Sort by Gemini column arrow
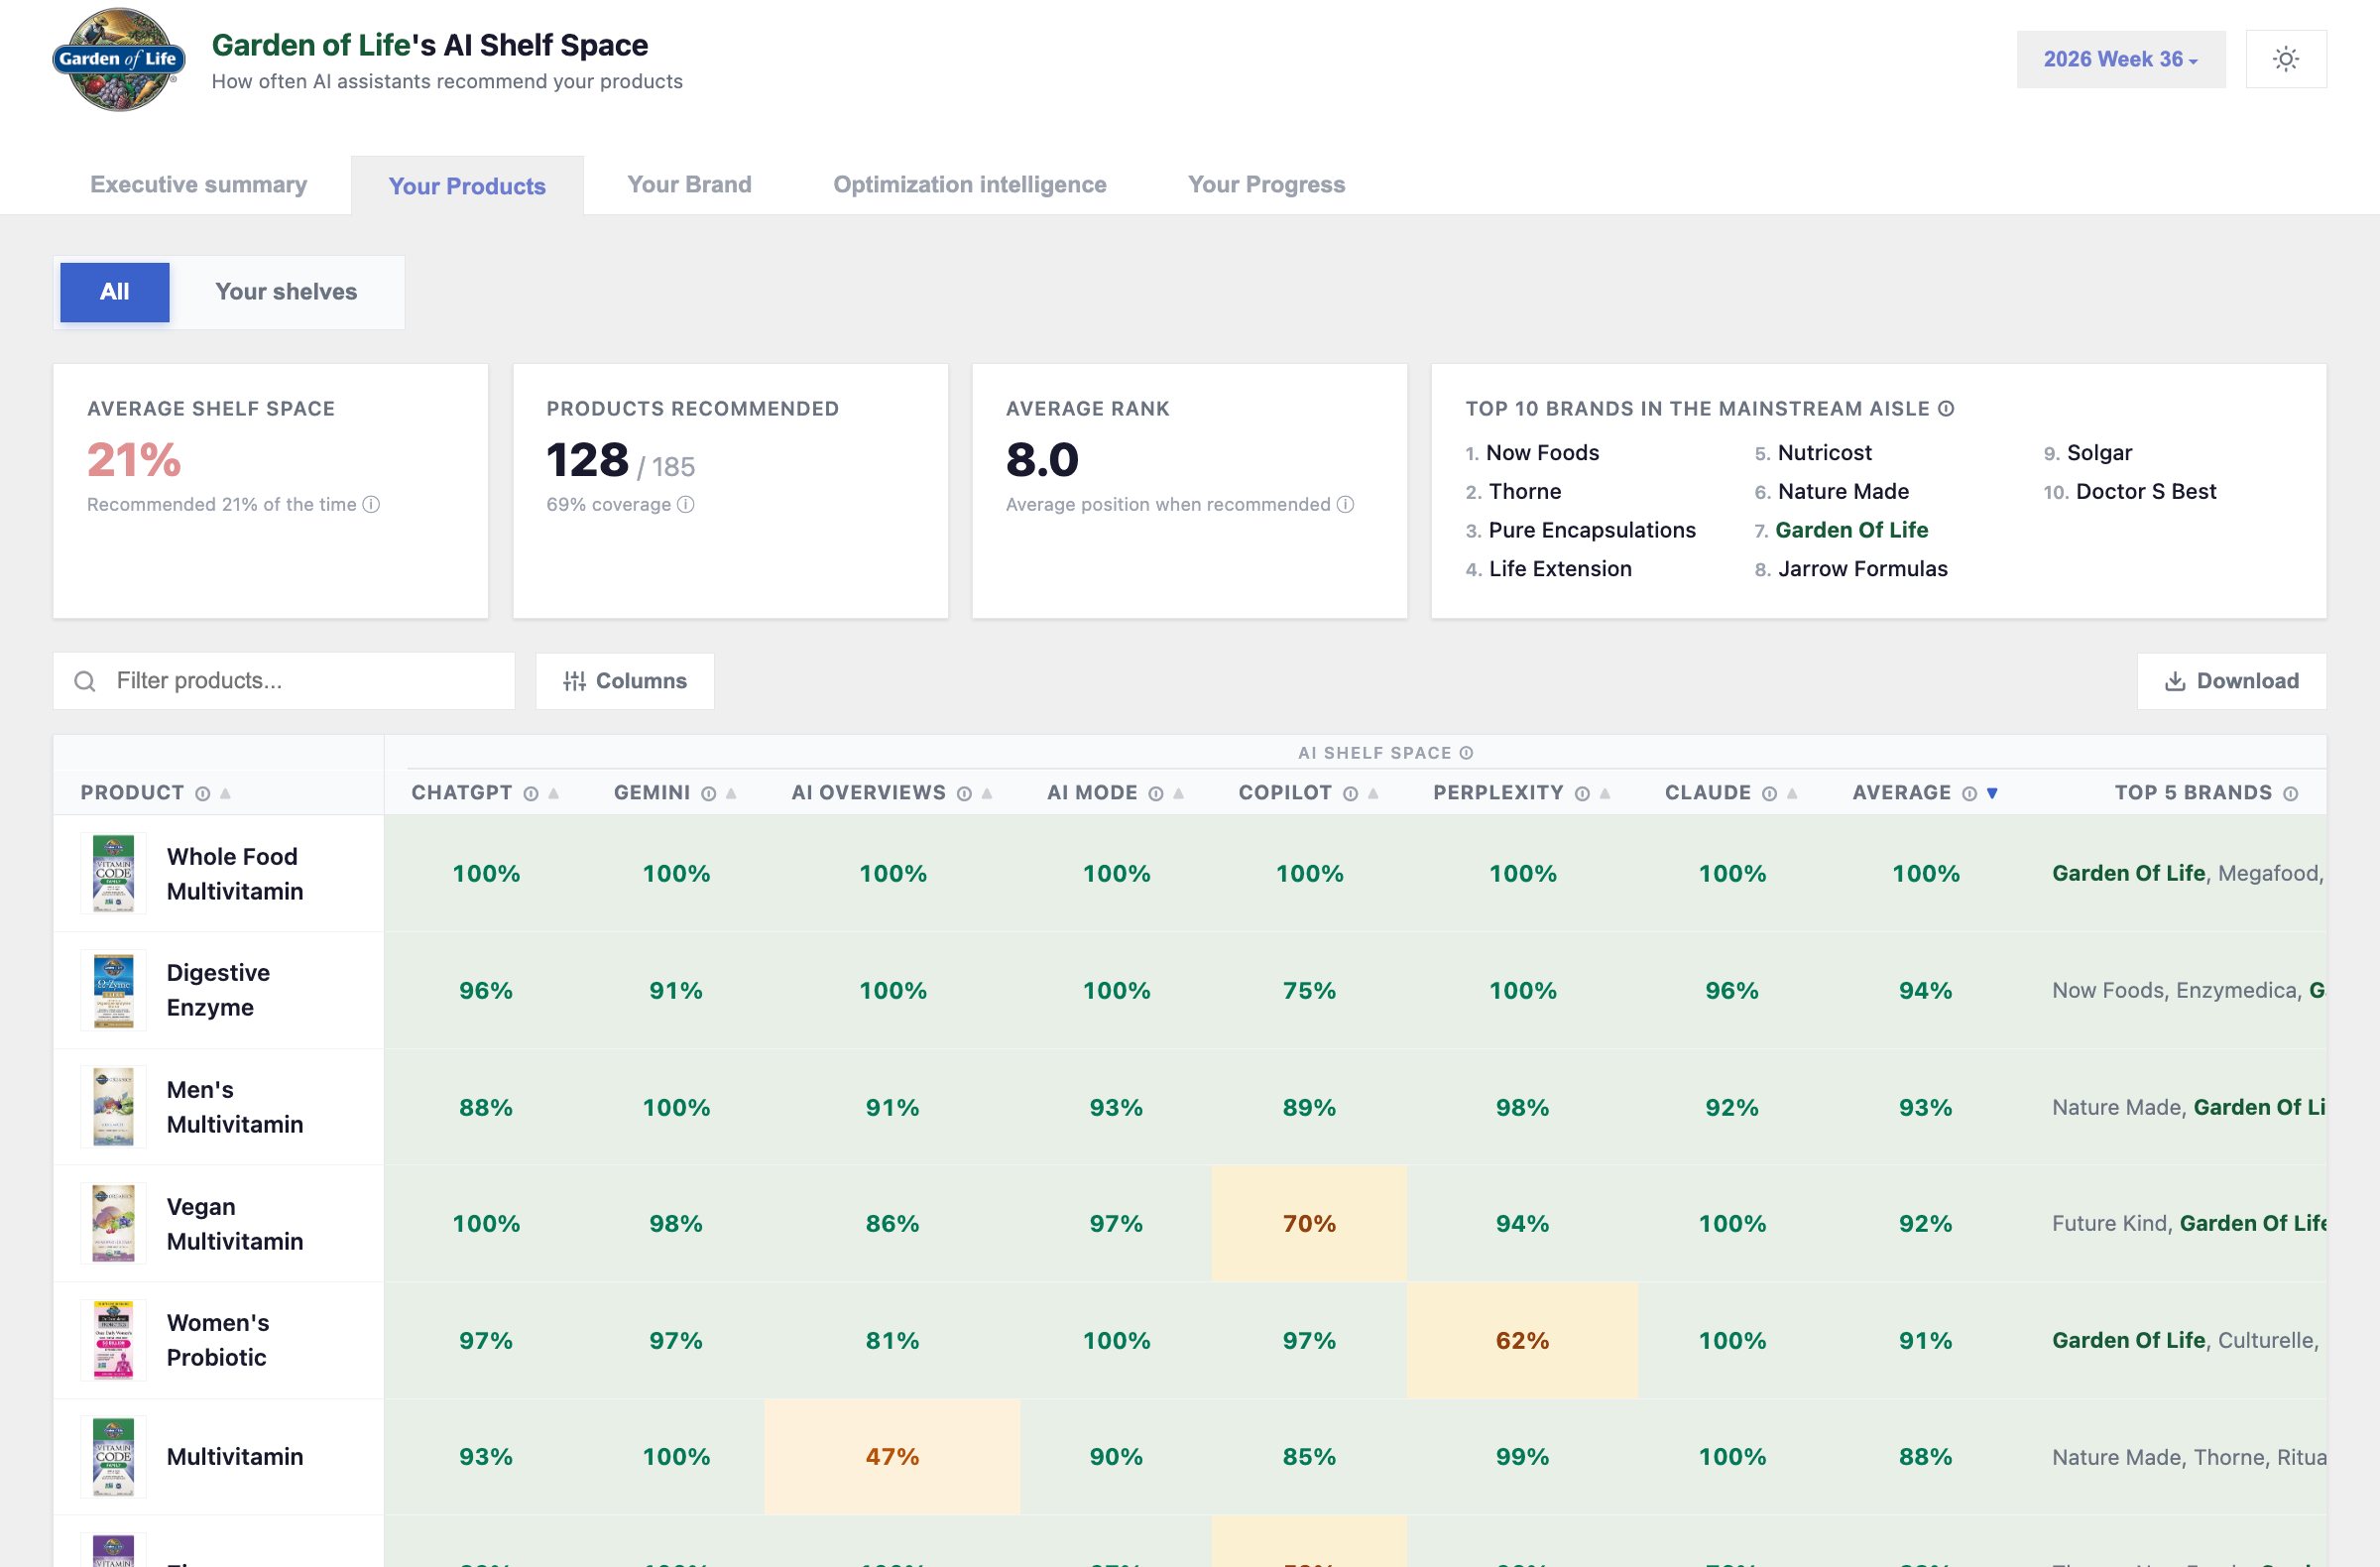This screenshot has width=2380, height=1567. pos(732,793)
